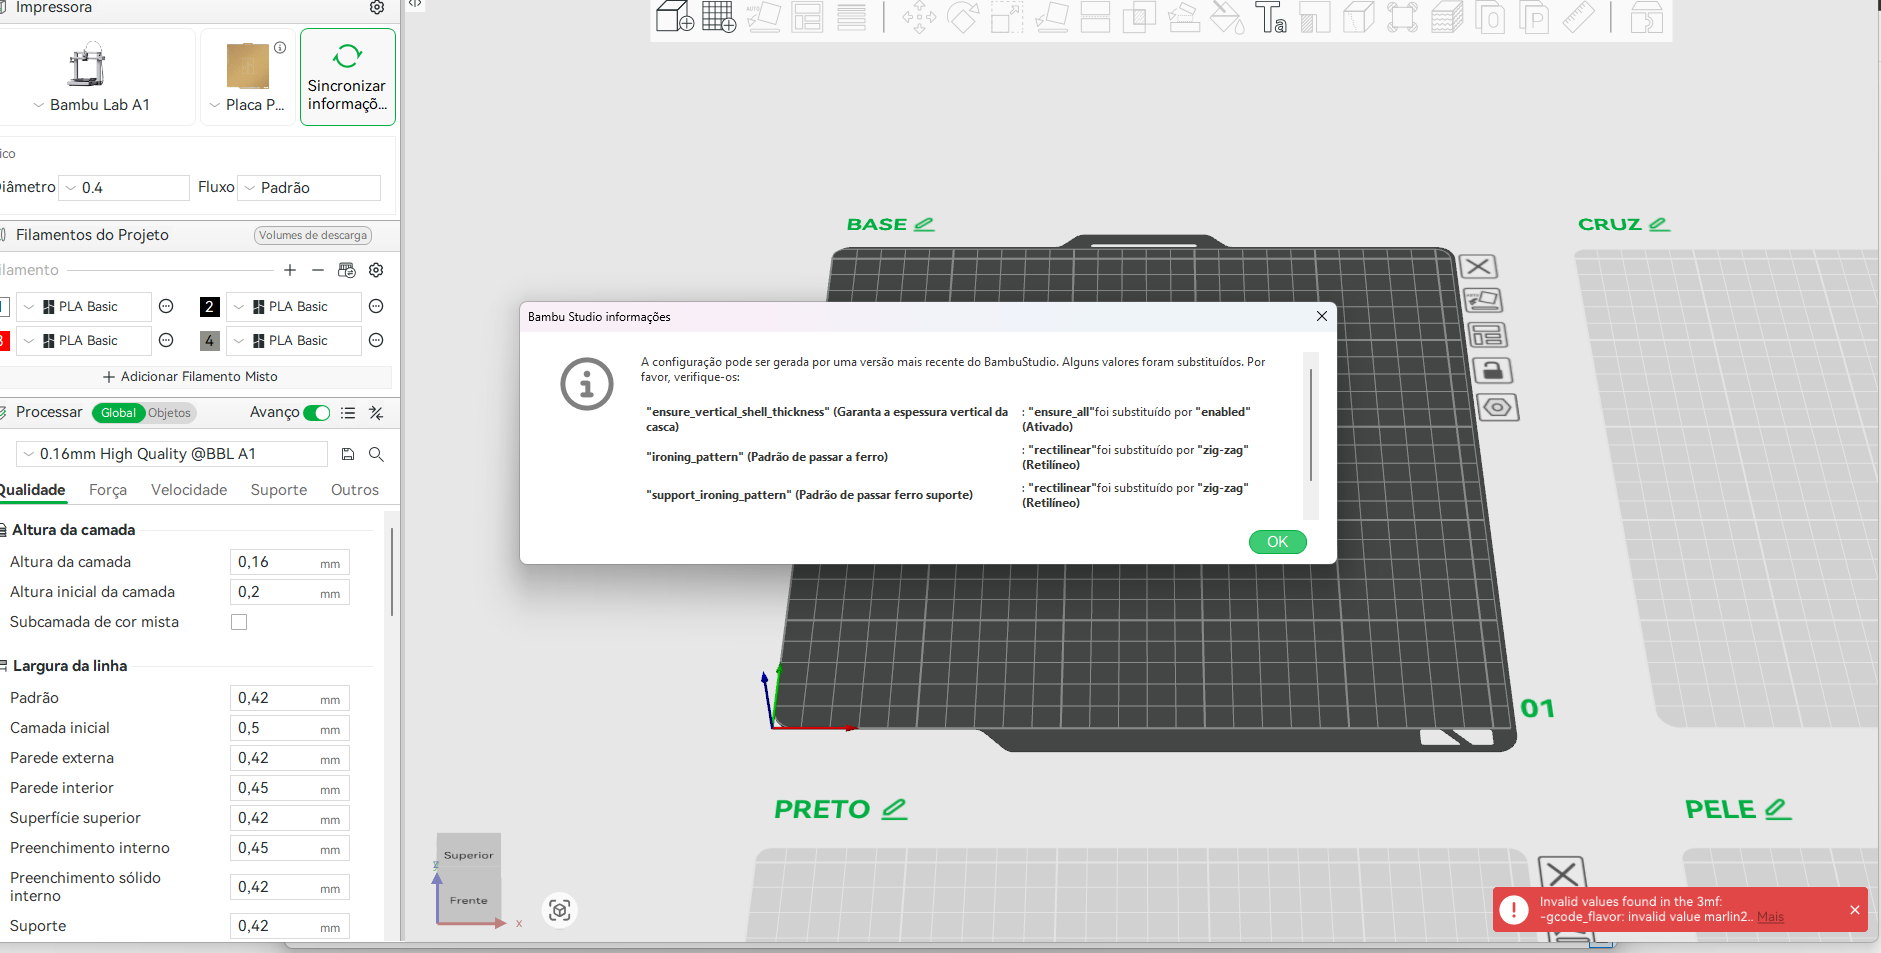Select the Qualidade tab
The width and height of the screenshot is (1881, 953).
[x=33, y=490]
